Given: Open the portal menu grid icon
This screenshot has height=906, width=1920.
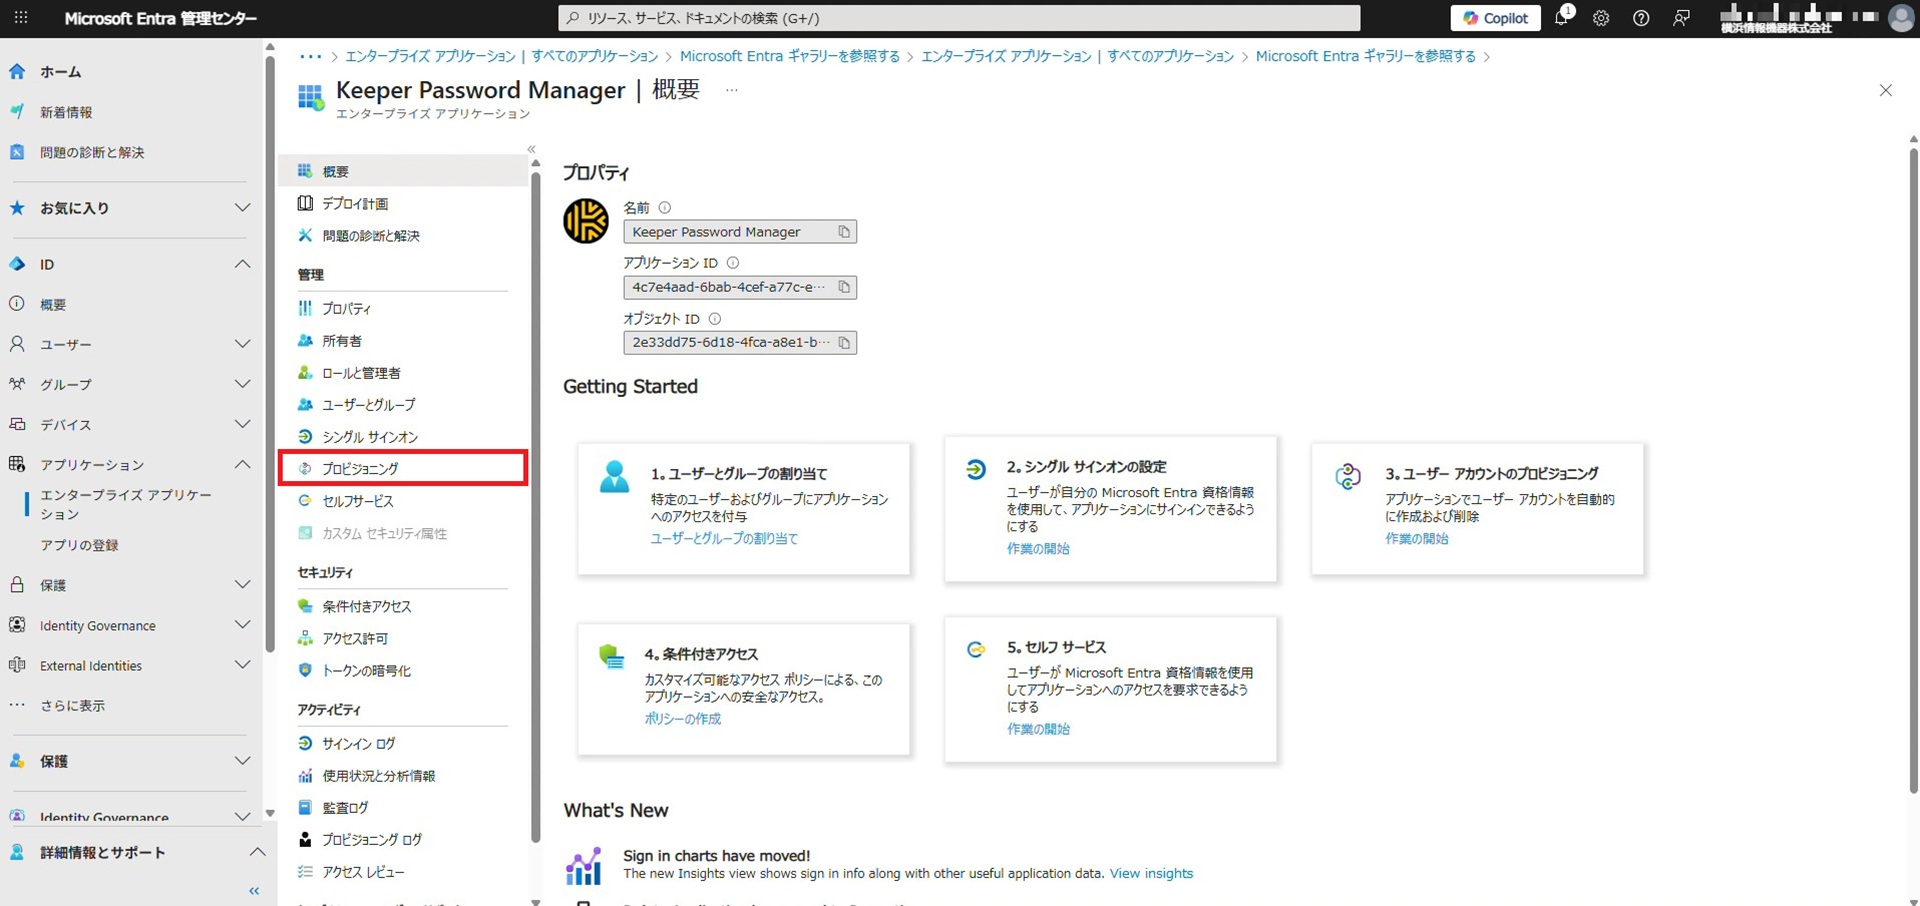Looking at the screenshot, I should [x=21, y=18].
